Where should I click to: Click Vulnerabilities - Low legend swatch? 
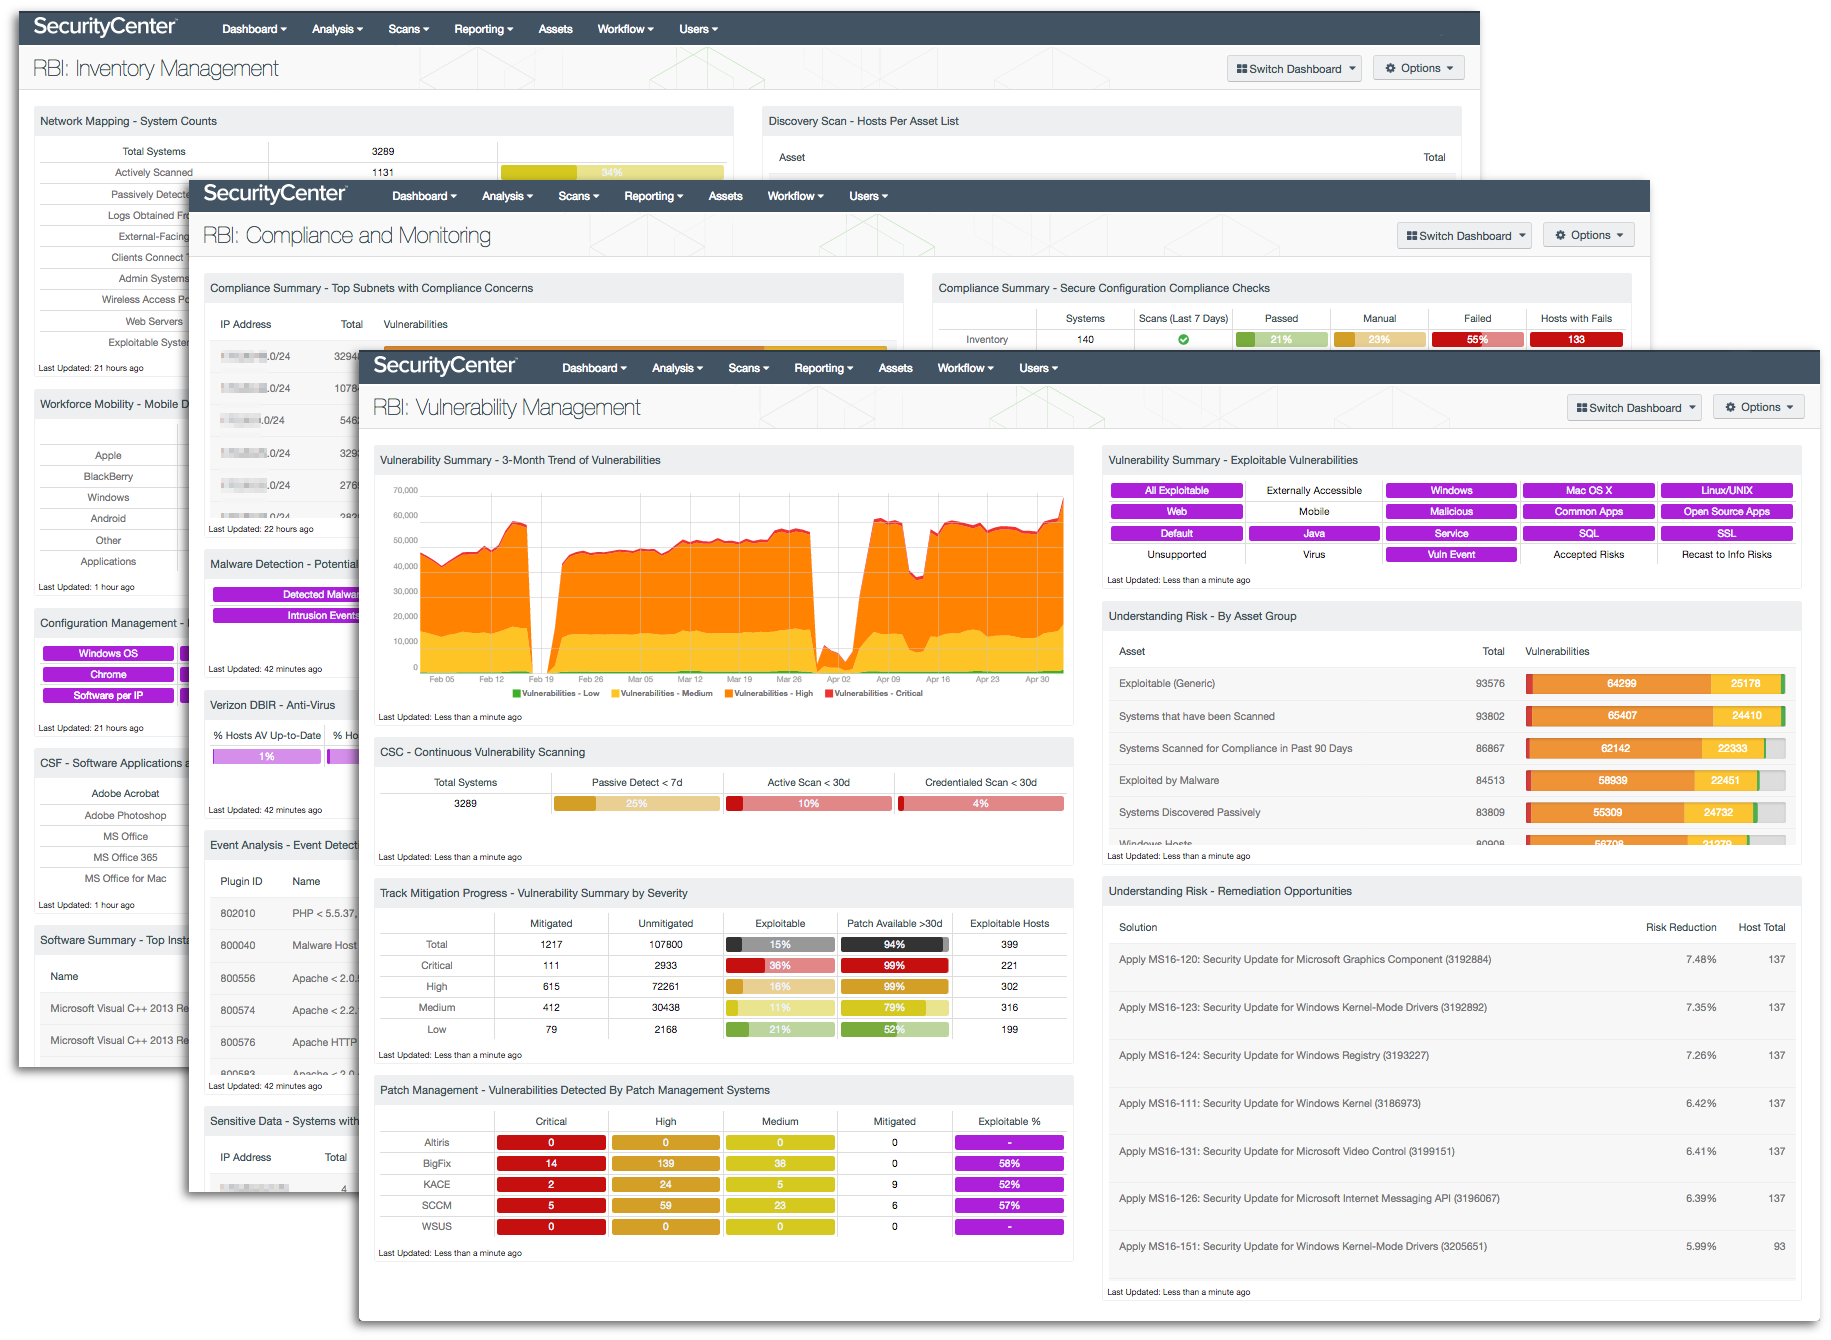pos(516,693)
